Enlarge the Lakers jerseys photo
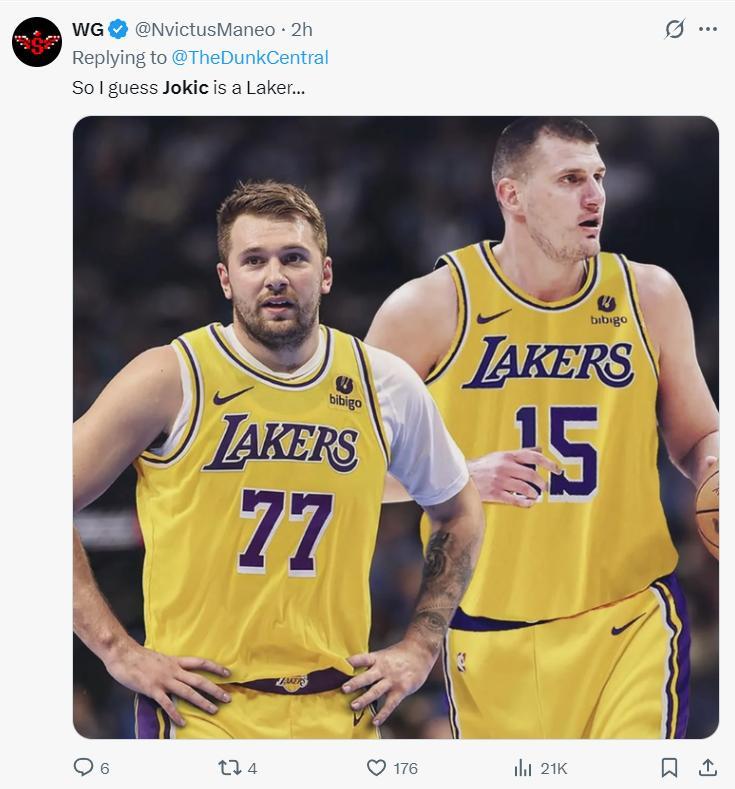This screenshot has height=789, width=735. tap(395, 427)
